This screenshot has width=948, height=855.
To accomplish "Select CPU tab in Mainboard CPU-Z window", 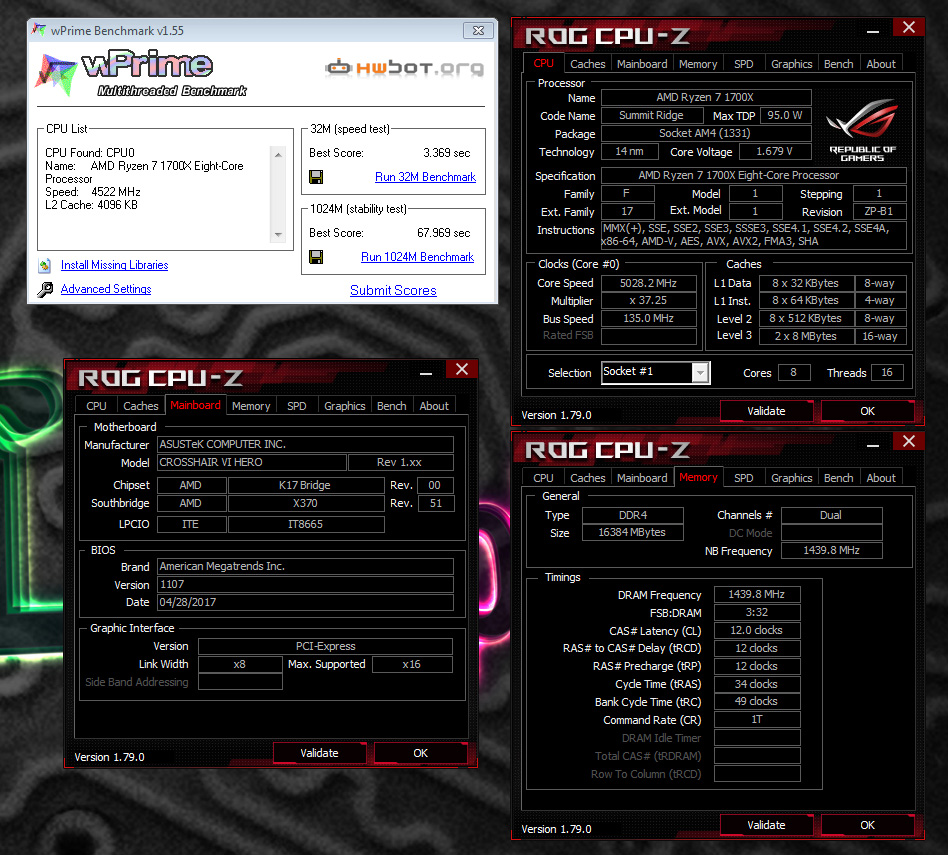I will [x=96, y=406].
